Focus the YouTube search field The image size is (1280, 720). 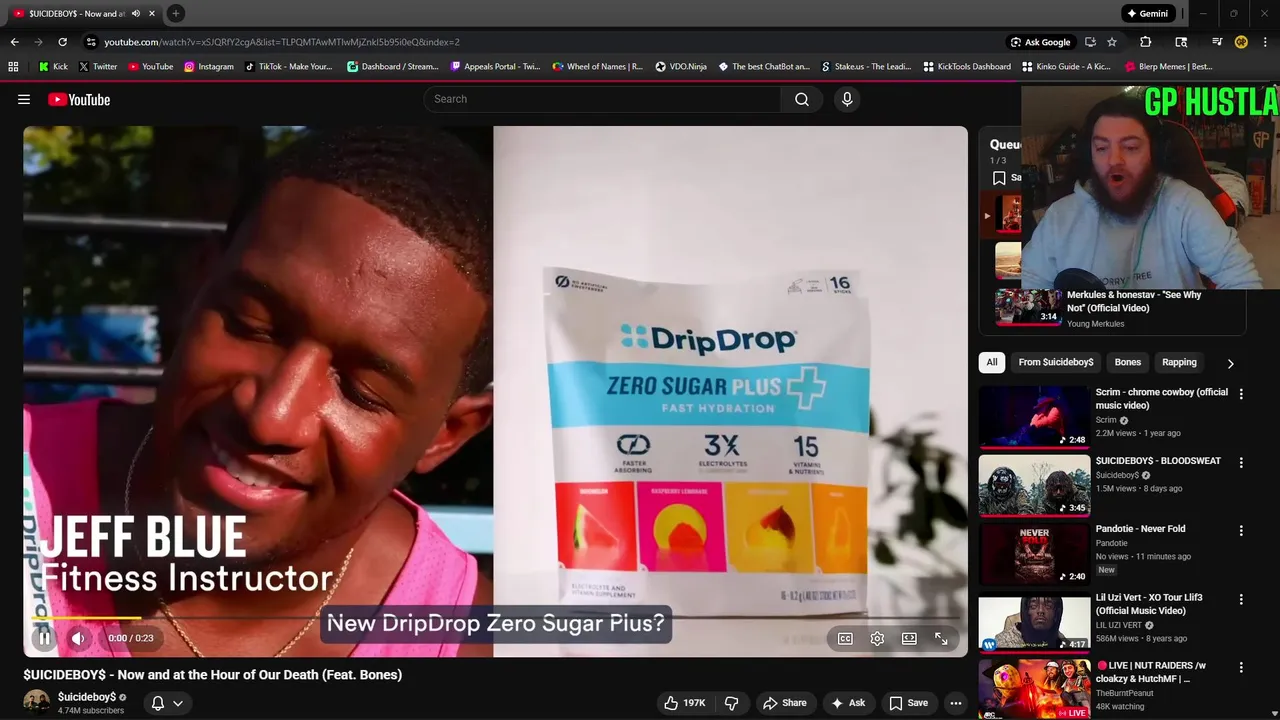point(603,99)
